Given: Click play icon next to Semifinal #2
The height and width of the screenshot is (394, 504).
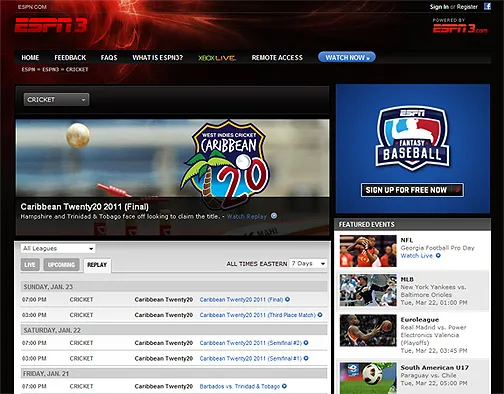Looking at the screenshot, I should [306, 343].
